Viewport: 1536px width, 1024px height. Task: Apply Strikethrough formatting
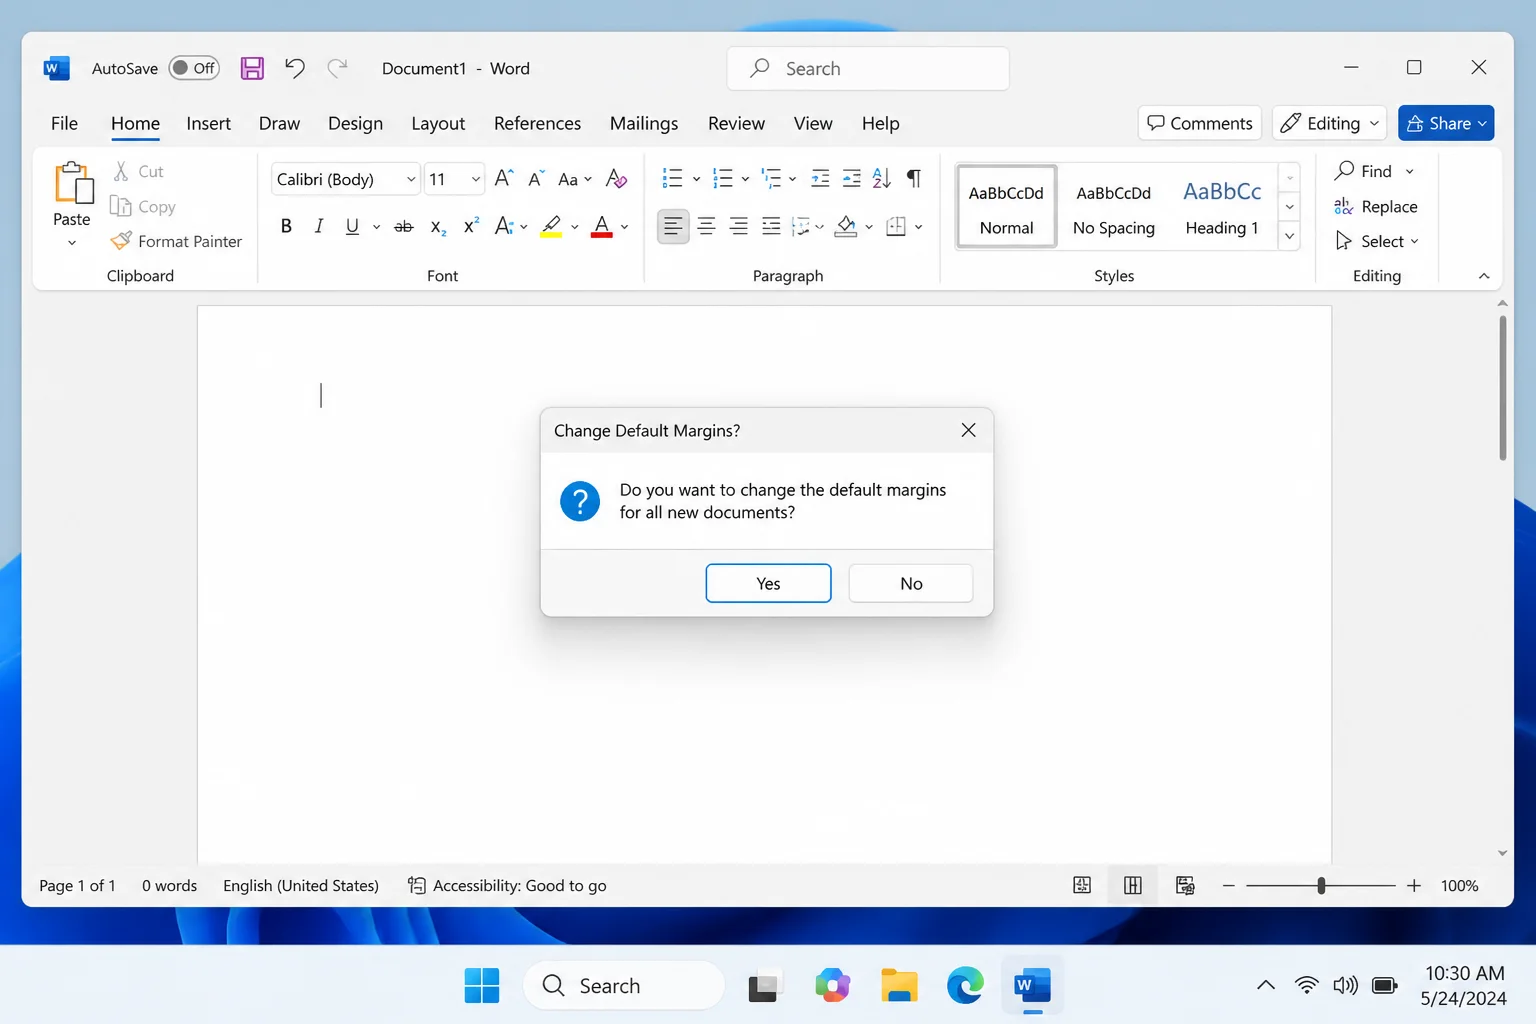403,227
